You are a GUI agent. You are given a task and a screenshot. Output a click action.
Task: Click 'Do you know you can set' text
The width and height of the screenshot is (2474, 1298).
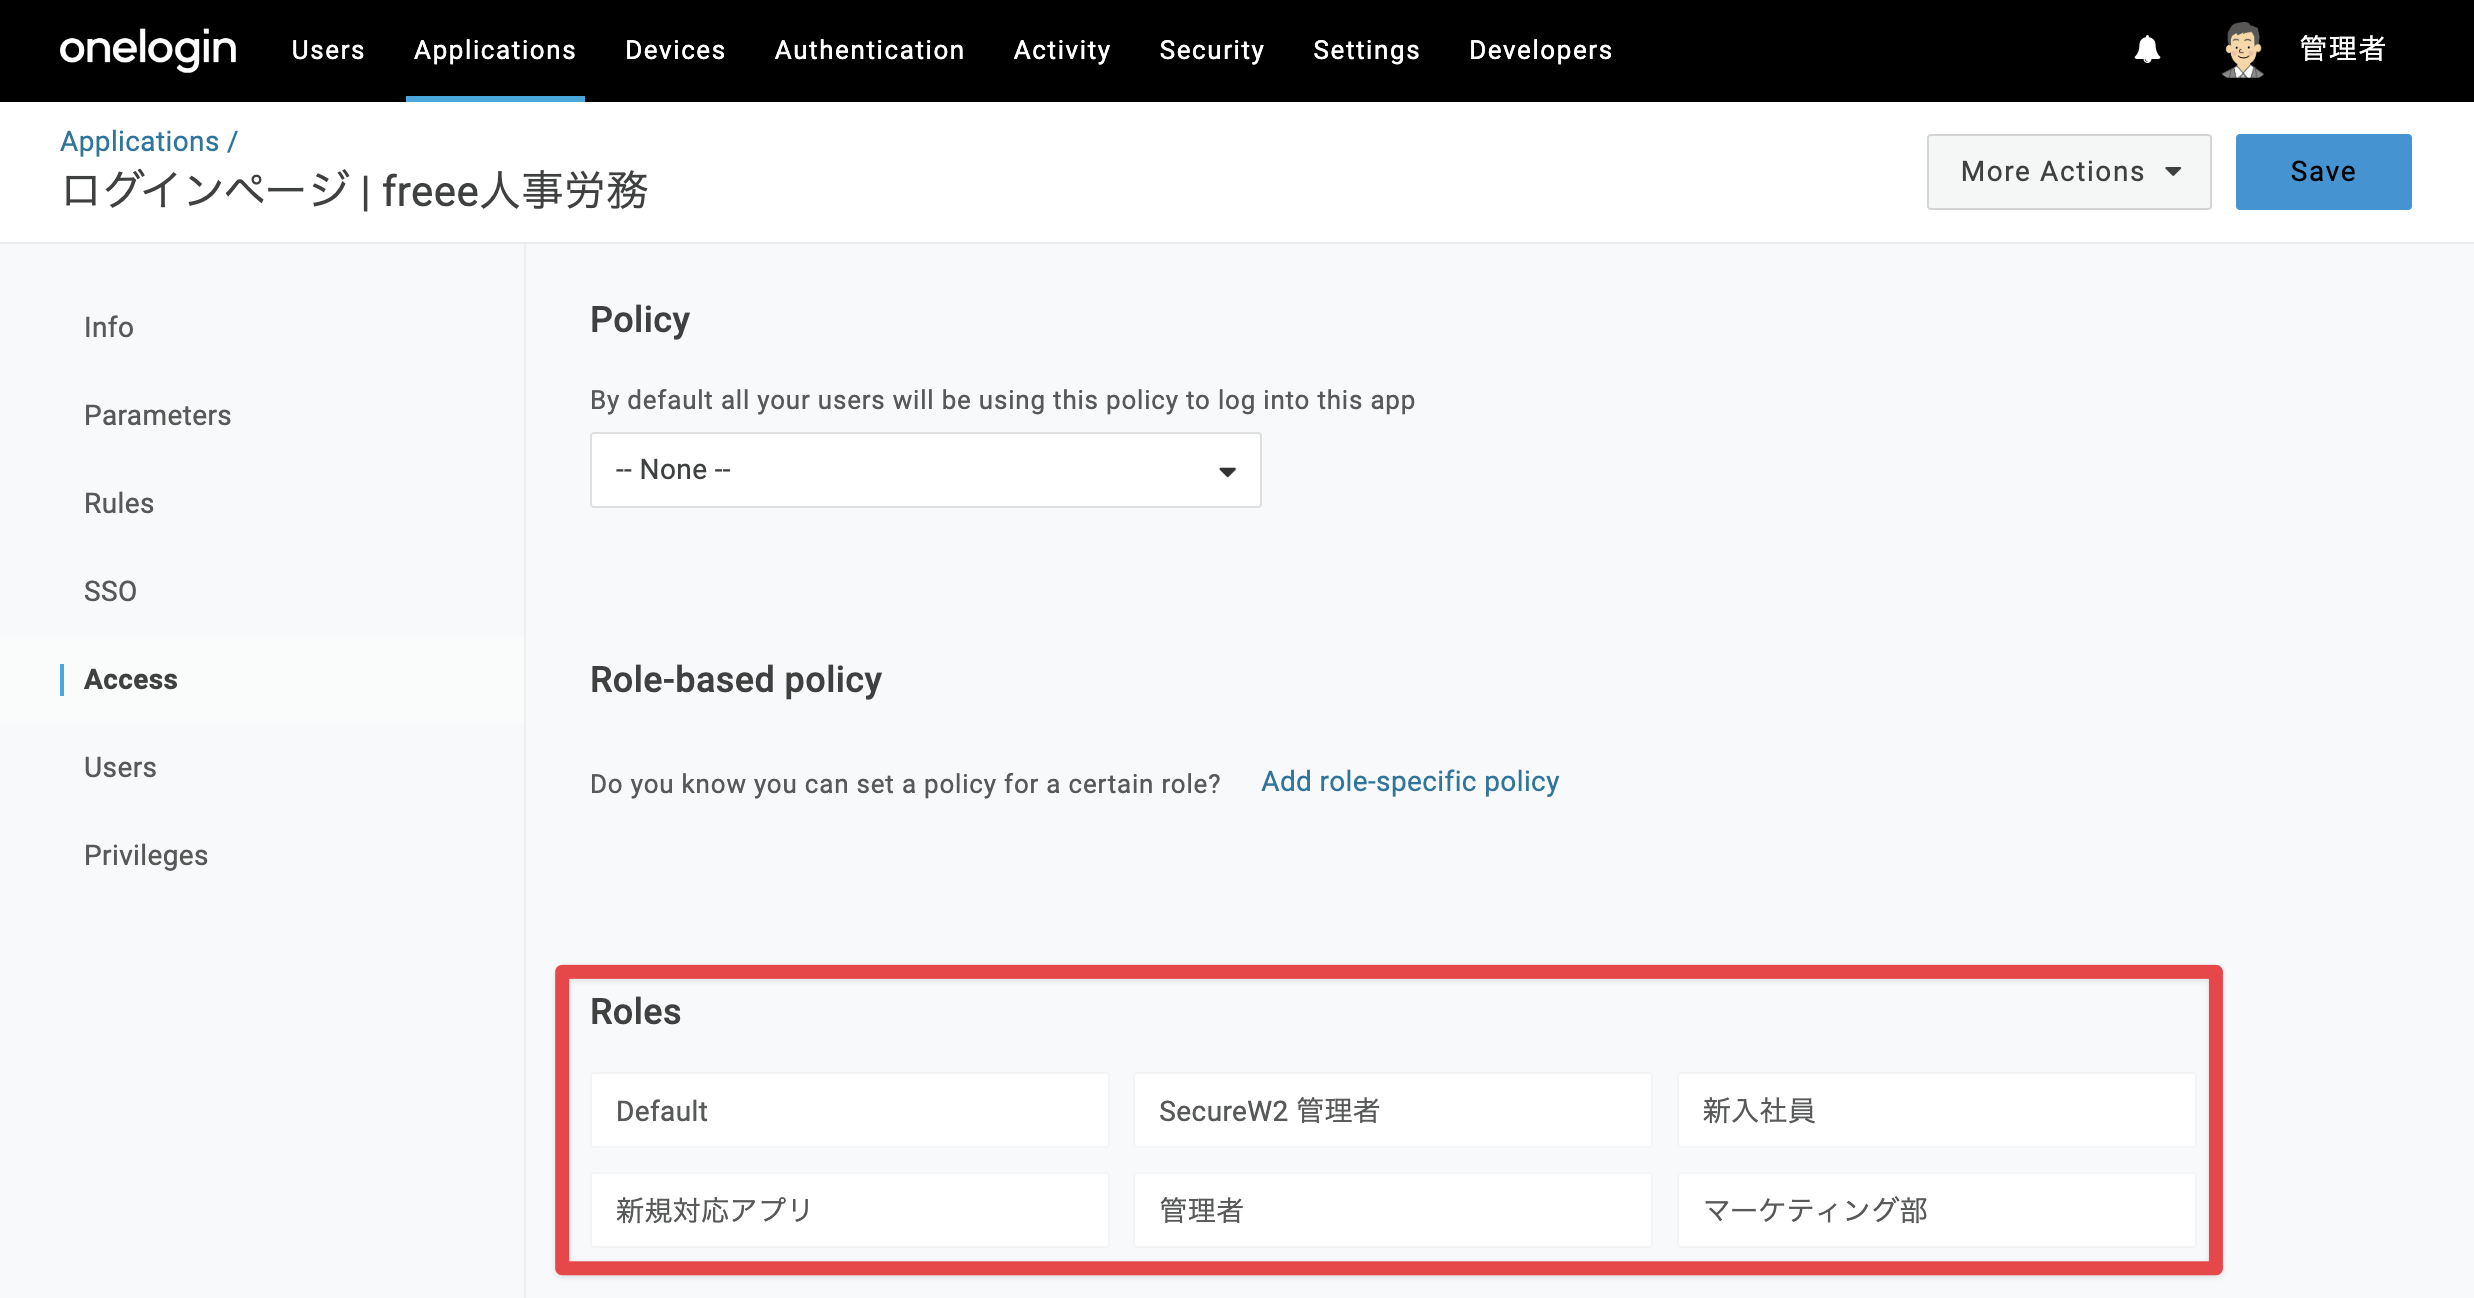(905, 783)
